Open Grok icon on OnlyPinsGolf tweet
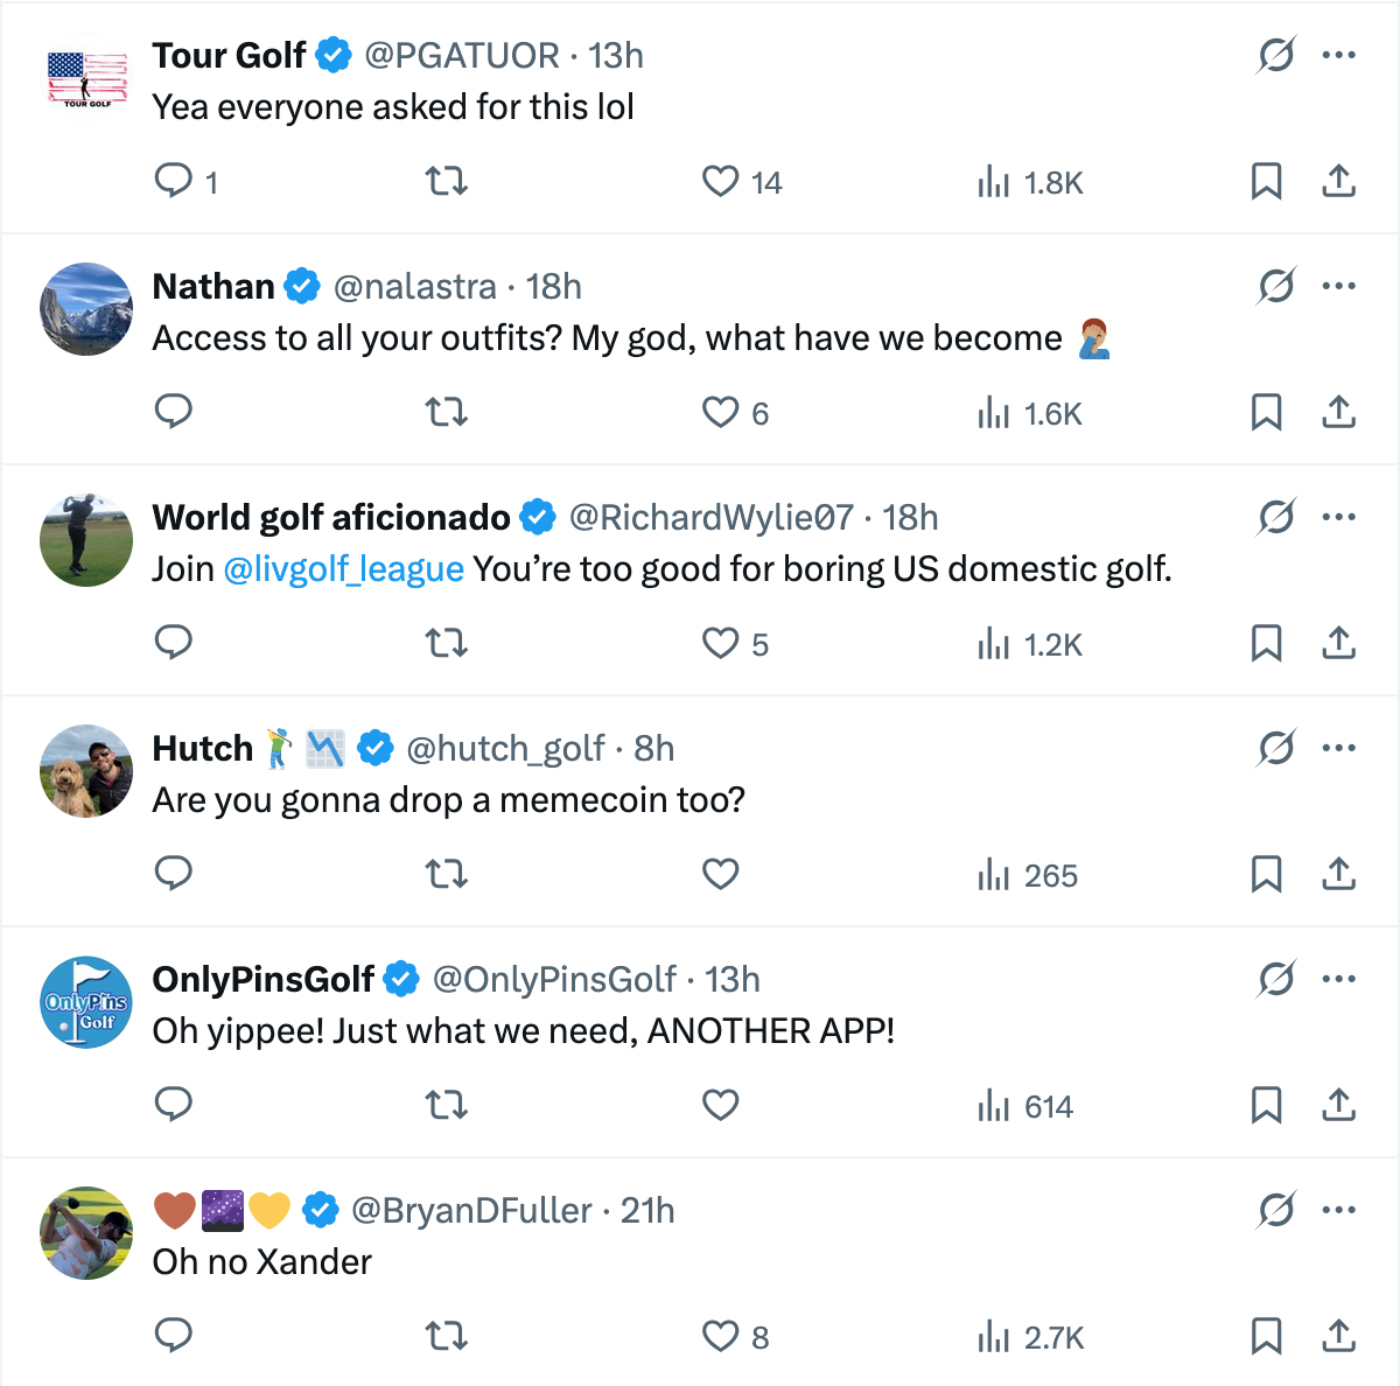Viewport: 1400px width, 1386px height. [x=1276, y=979]
